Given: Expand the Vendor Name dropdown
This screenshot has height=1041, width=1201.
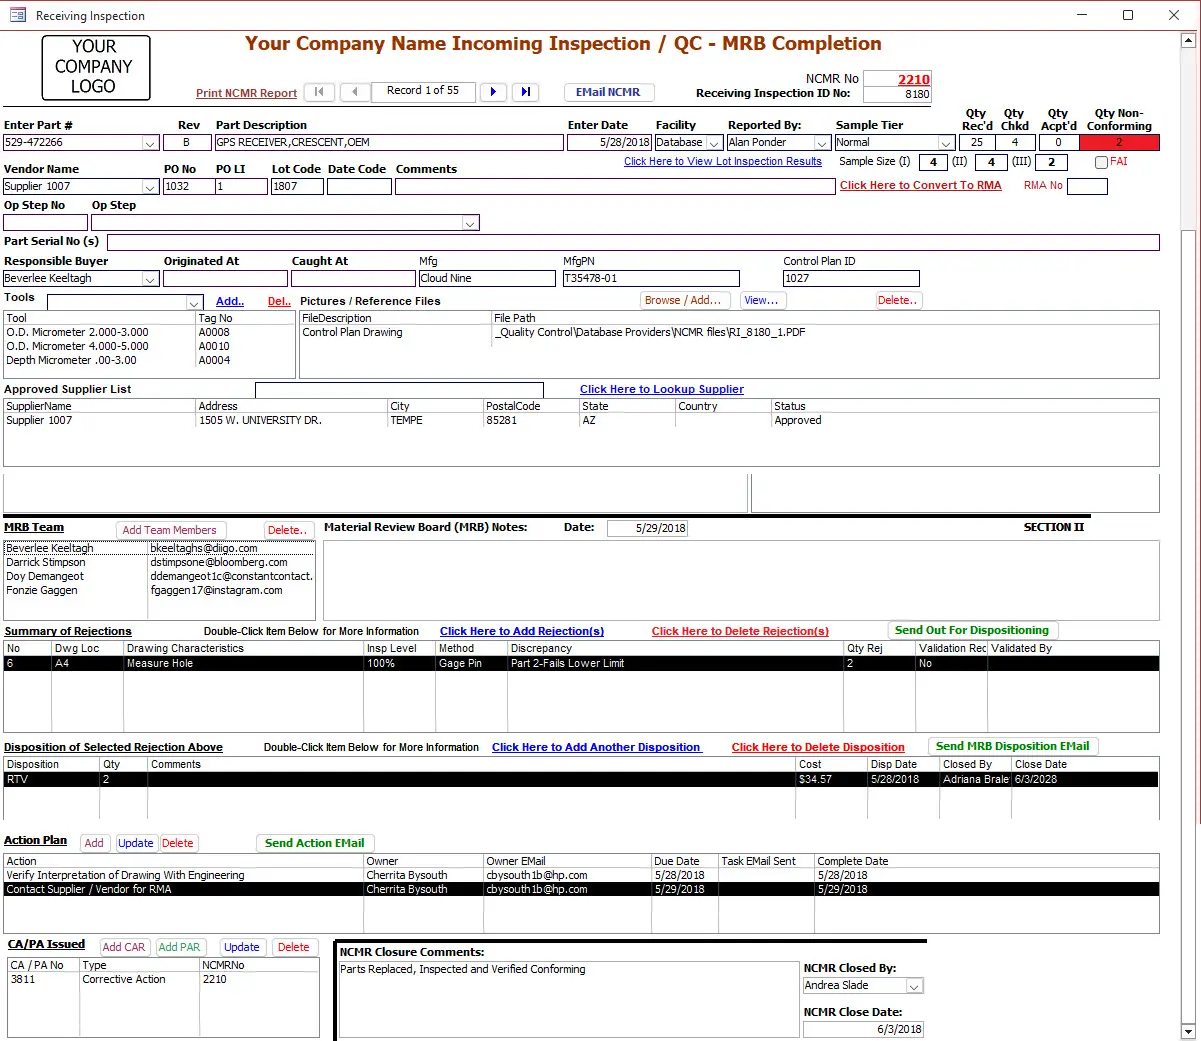Looking at the screenshot, I should click(x=150, y=187).
